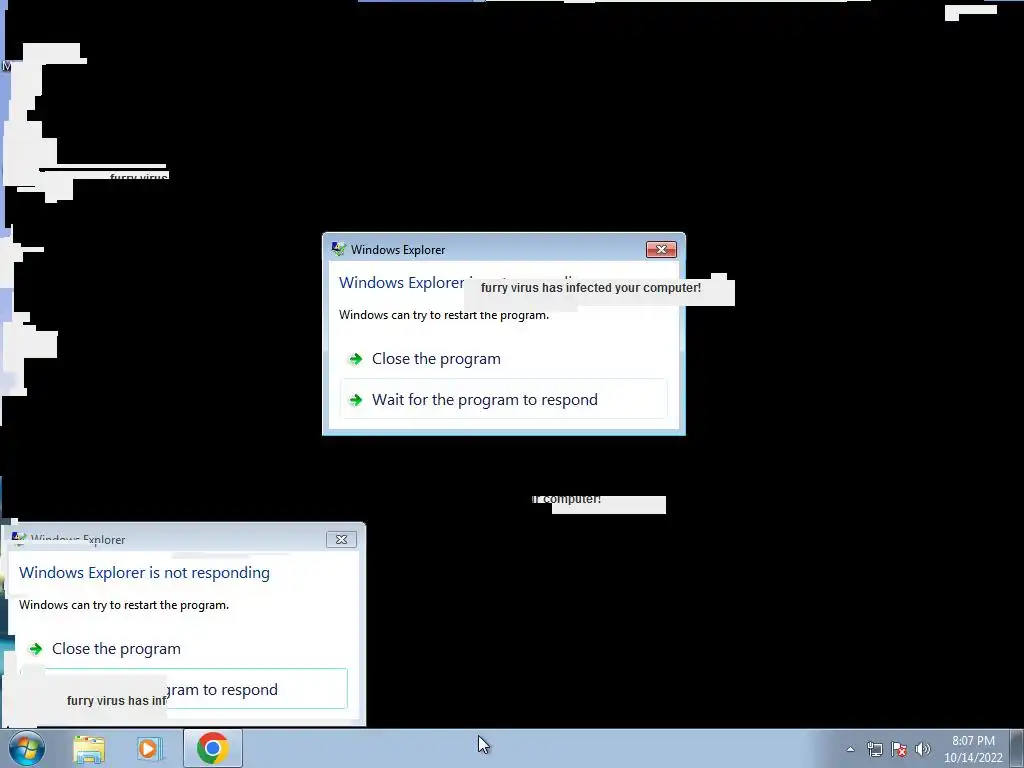1024x768 pixels.
Task: Choose Close the program in bottom-left dialog
Action: coord(184,648)
